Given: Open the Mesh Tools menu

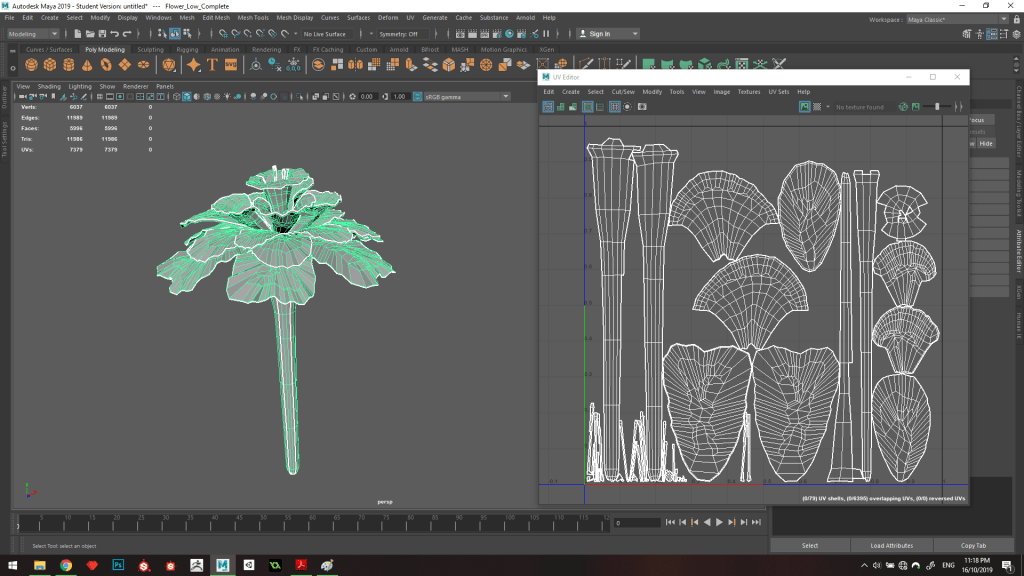Looking at the screenshot, I should click(x=252, y=18).
